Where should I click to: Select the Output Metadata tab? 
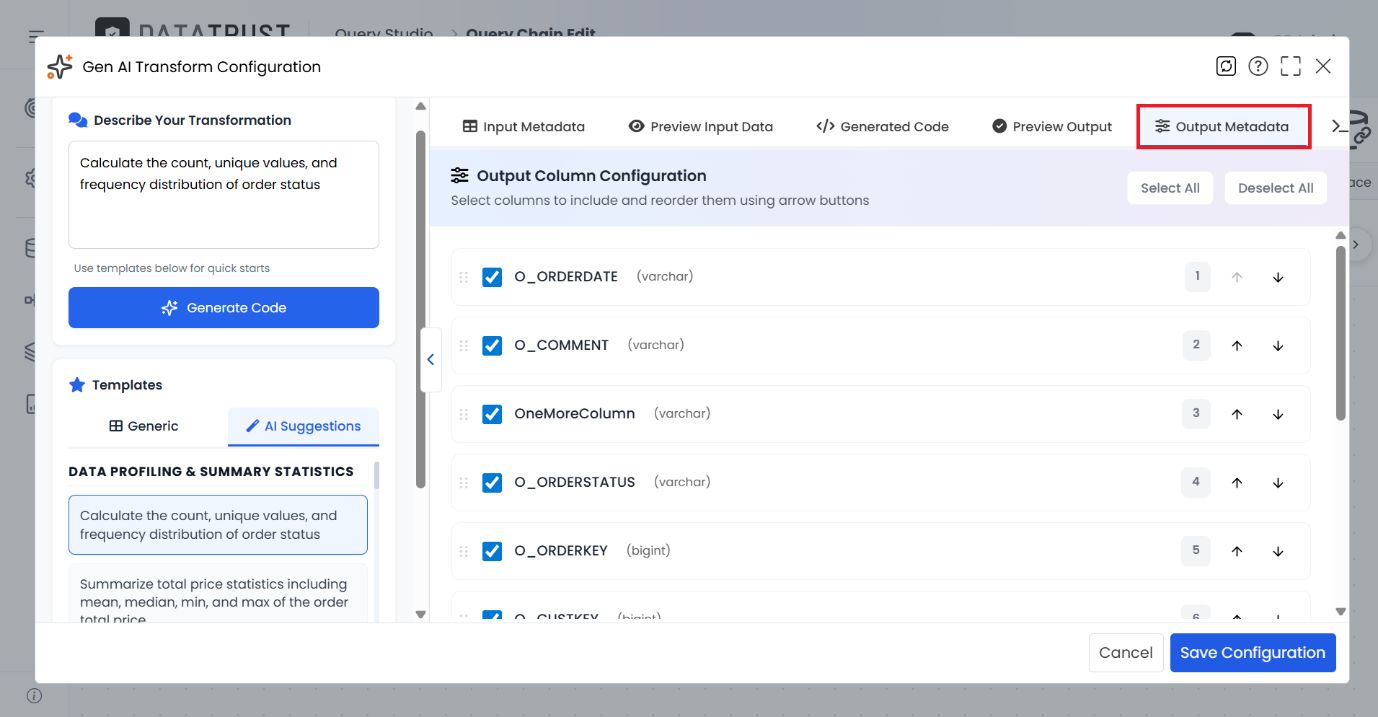click(1223, 126)
